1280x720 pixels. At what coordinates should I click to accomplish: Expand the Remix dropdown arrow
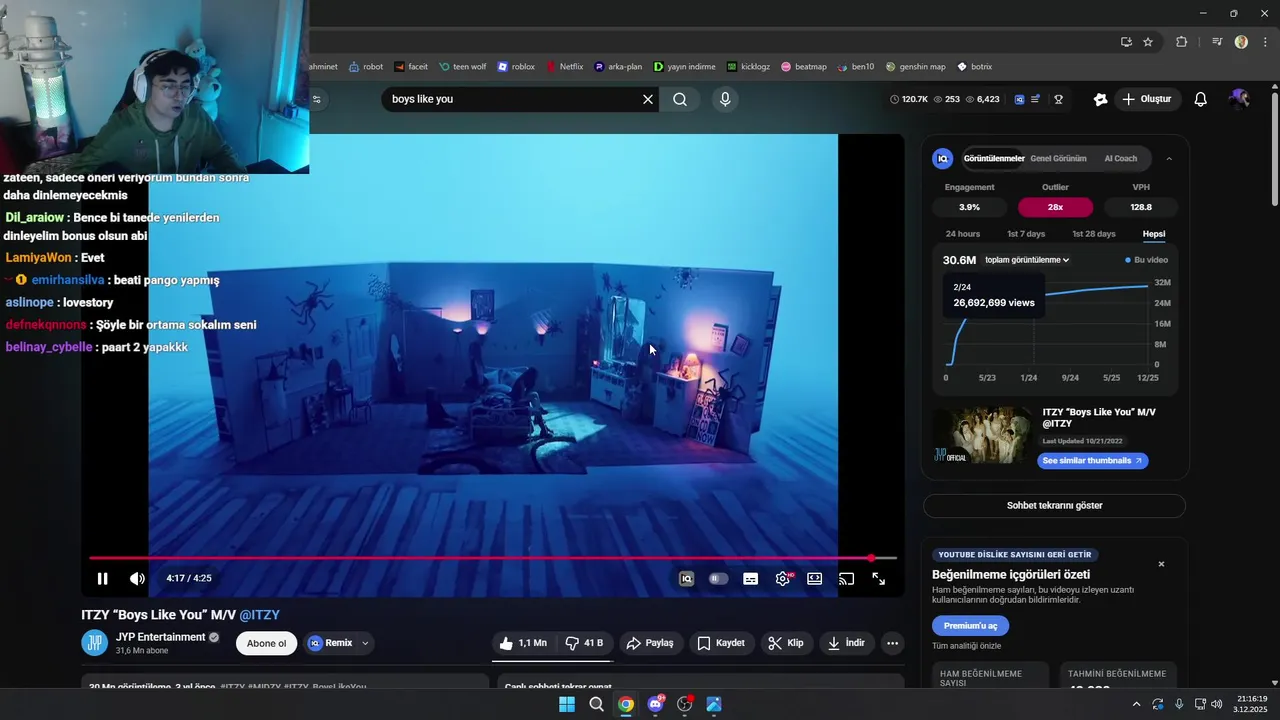pyautogui.click(x=365, y=643)
